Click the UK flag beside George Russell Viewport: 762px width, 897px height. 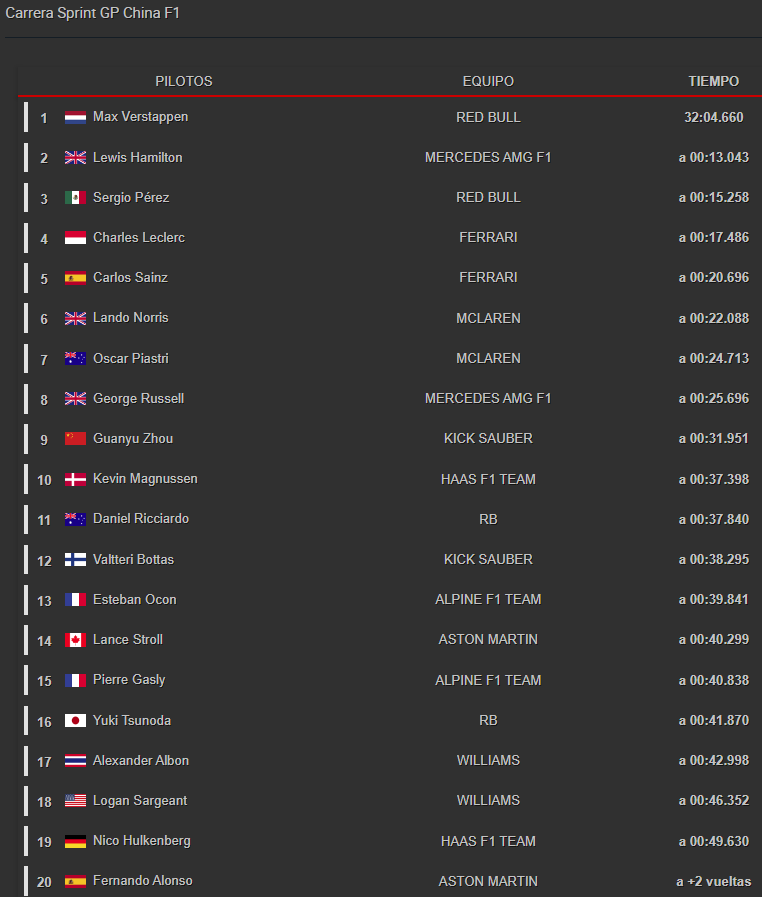coord(76,398)
